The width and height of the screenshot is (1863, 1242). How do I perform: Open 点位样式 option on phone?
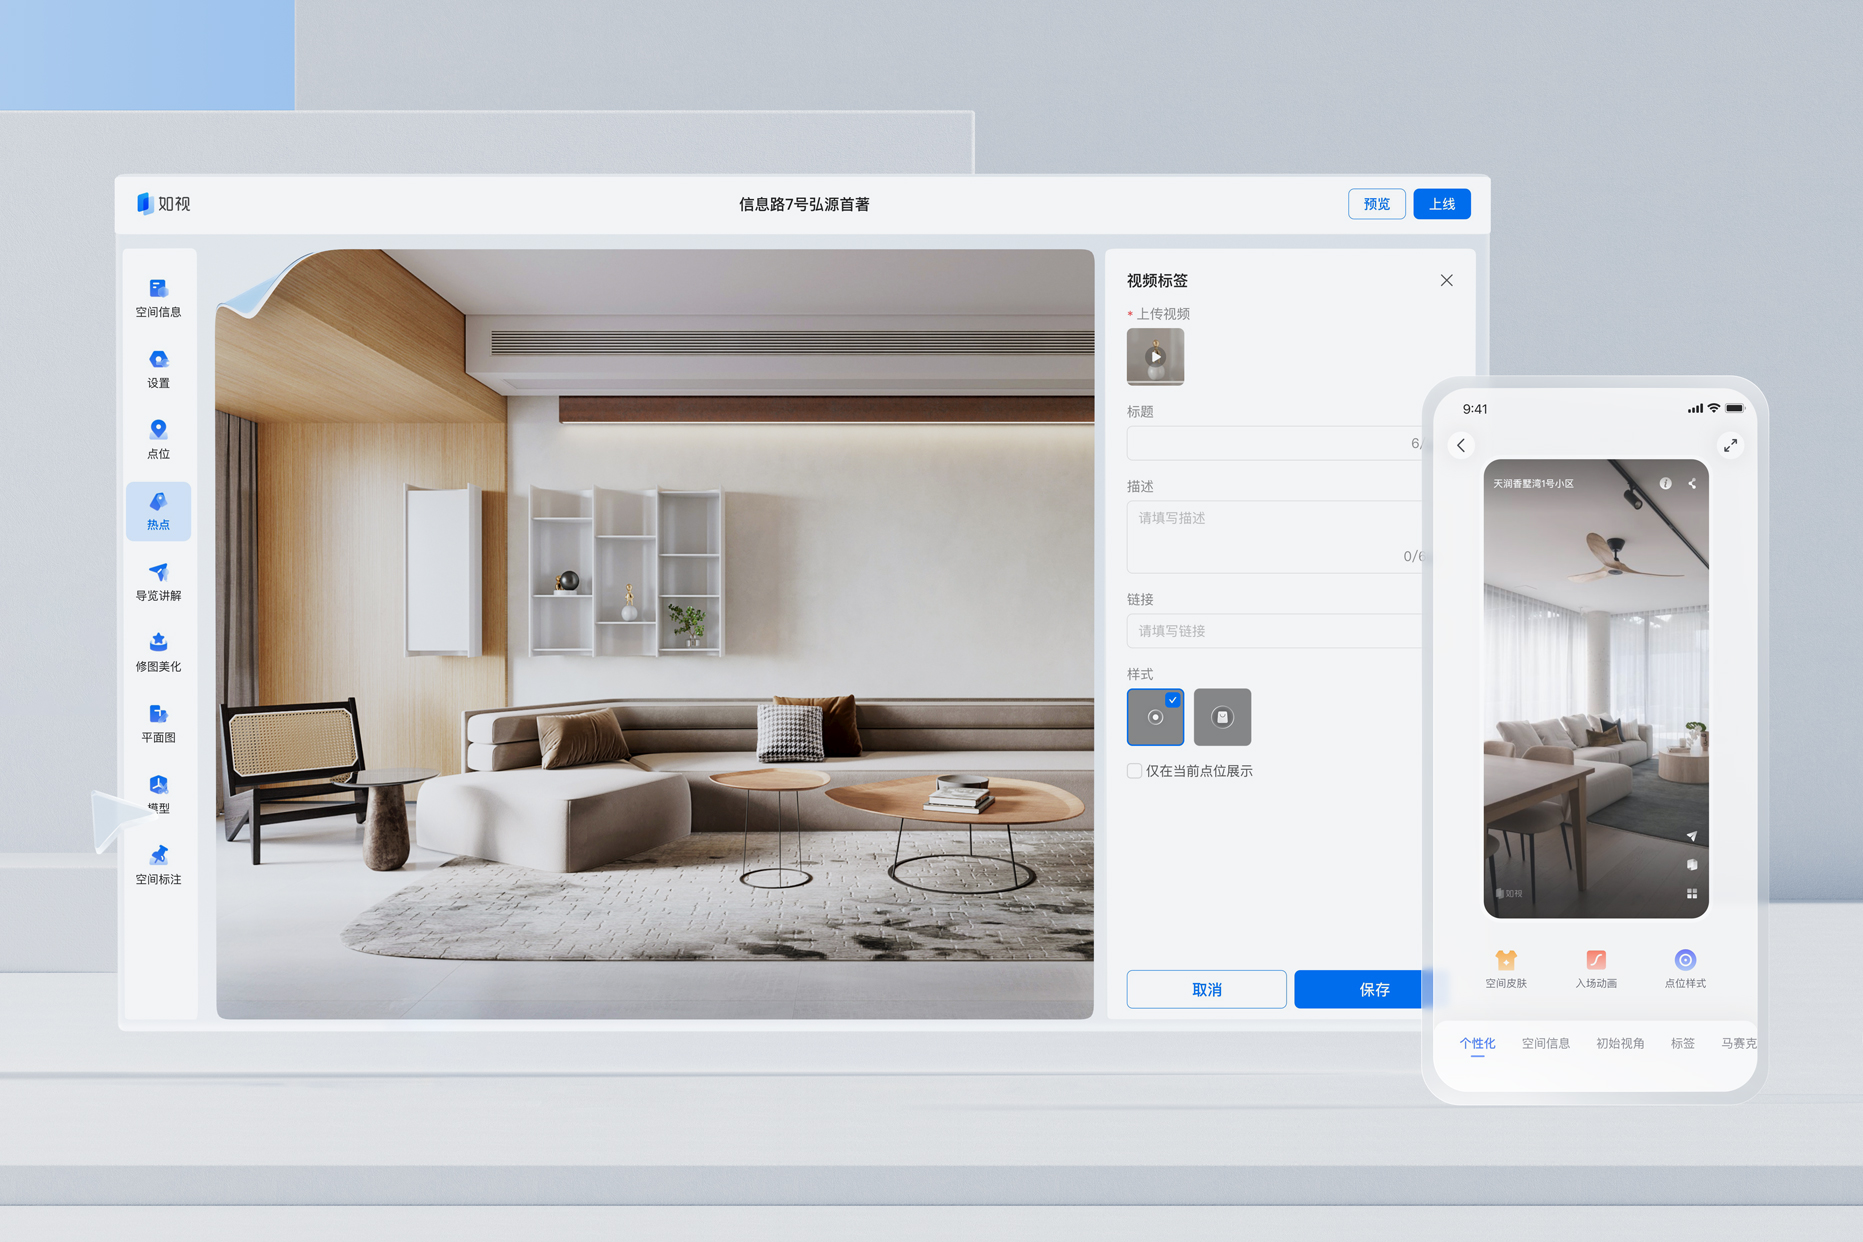click(x=1685, y=969)
